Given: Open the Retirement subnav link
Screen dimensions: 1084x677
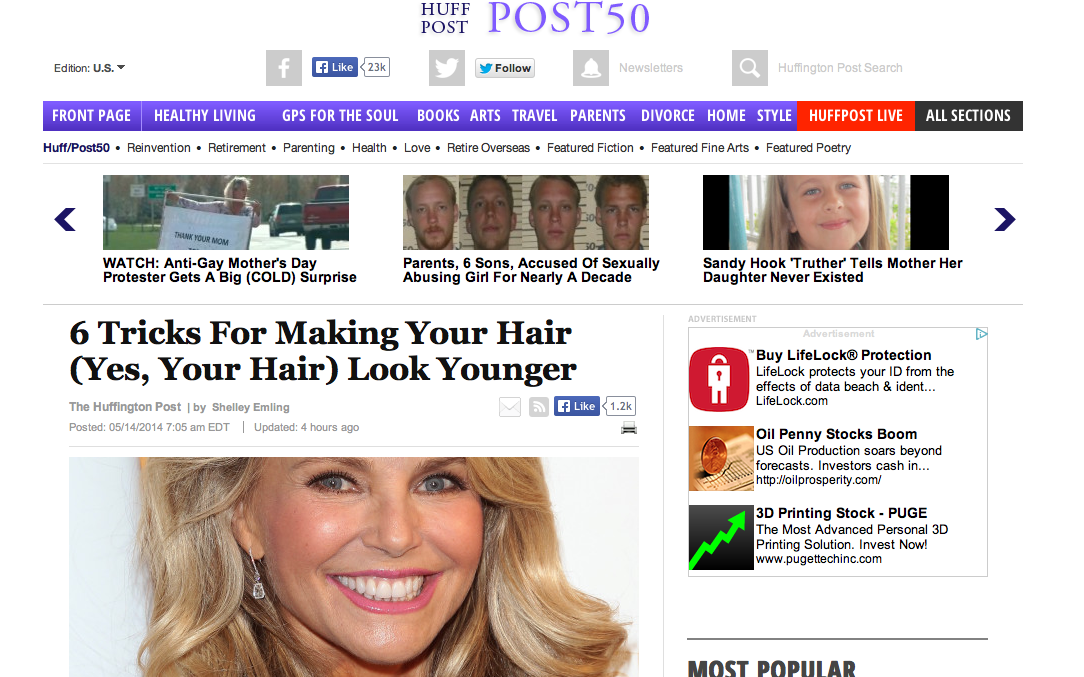Looking at the screenshot, I should click(x=236, y=147).
